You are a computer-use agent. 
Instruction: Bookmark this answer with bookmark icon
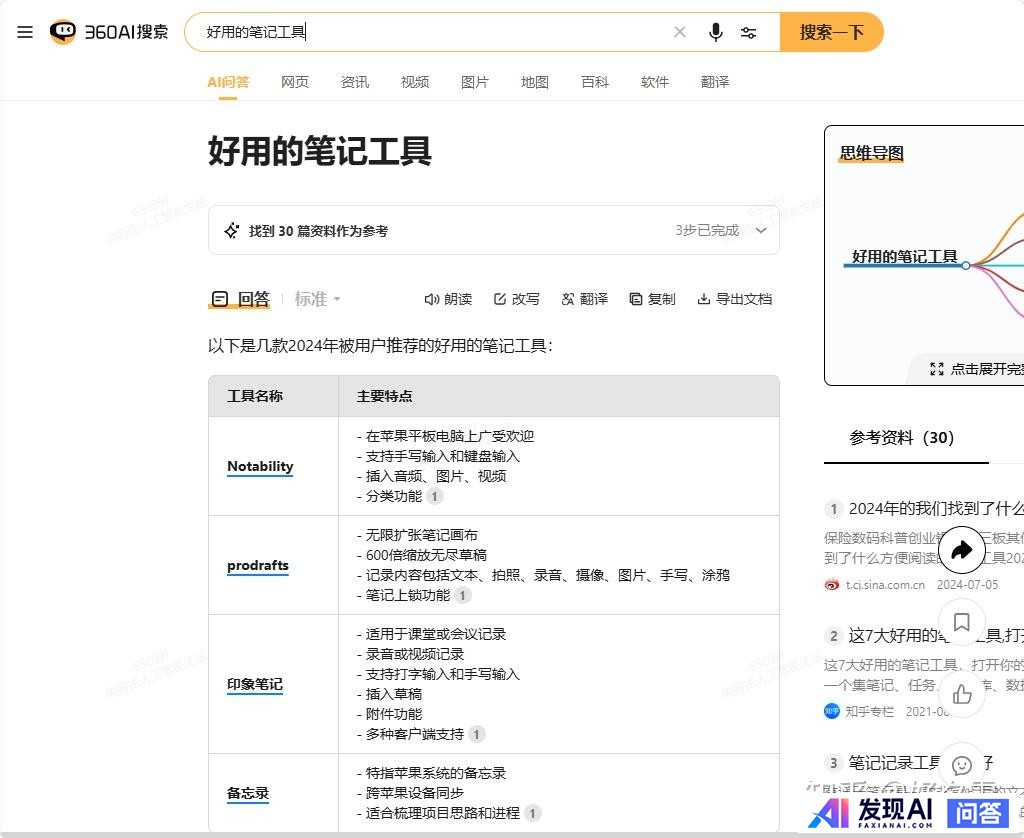tap(961, 623)
